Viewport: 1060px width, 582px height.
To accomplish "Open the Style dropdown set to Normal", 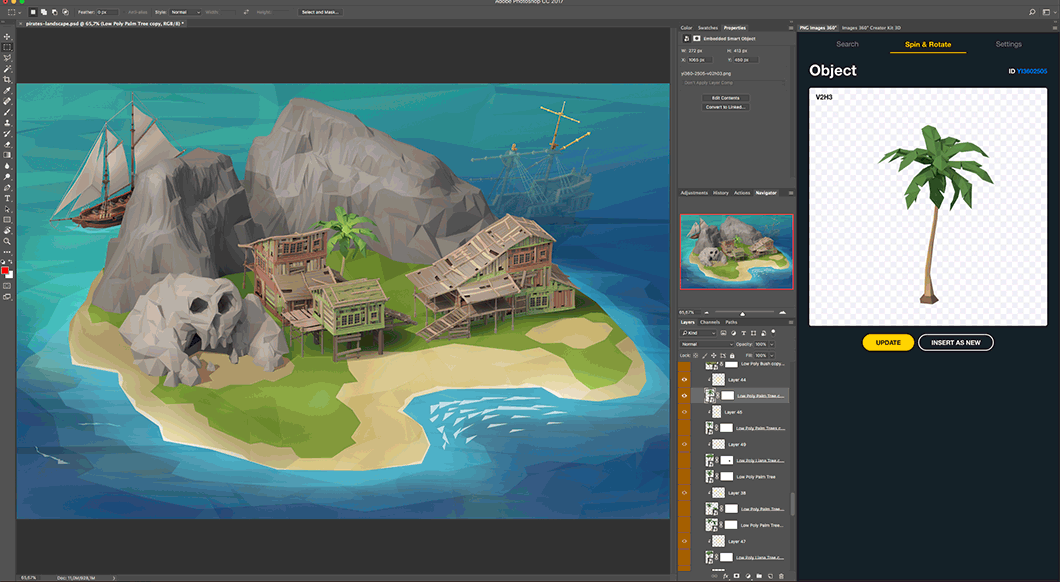I will 185,12.
